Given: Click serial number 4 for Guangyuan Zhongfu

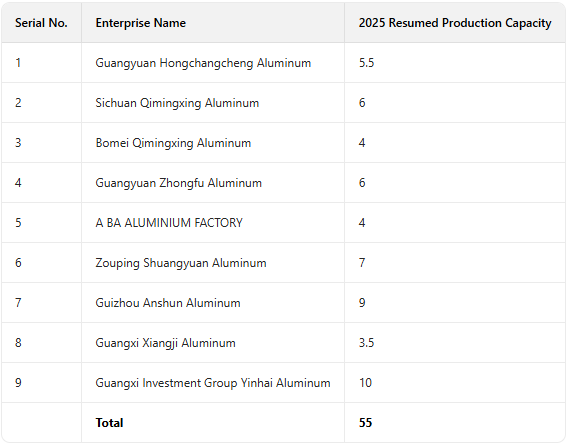Looking at the screenshot, I should tap(18, 182).
